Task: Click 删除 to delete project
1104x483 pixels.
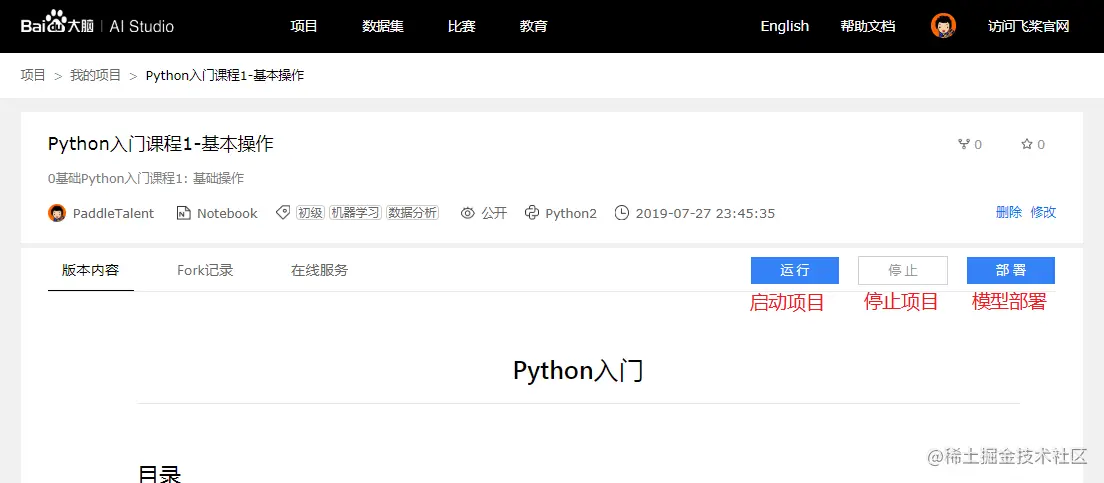Action: (x=1009, y=213)
